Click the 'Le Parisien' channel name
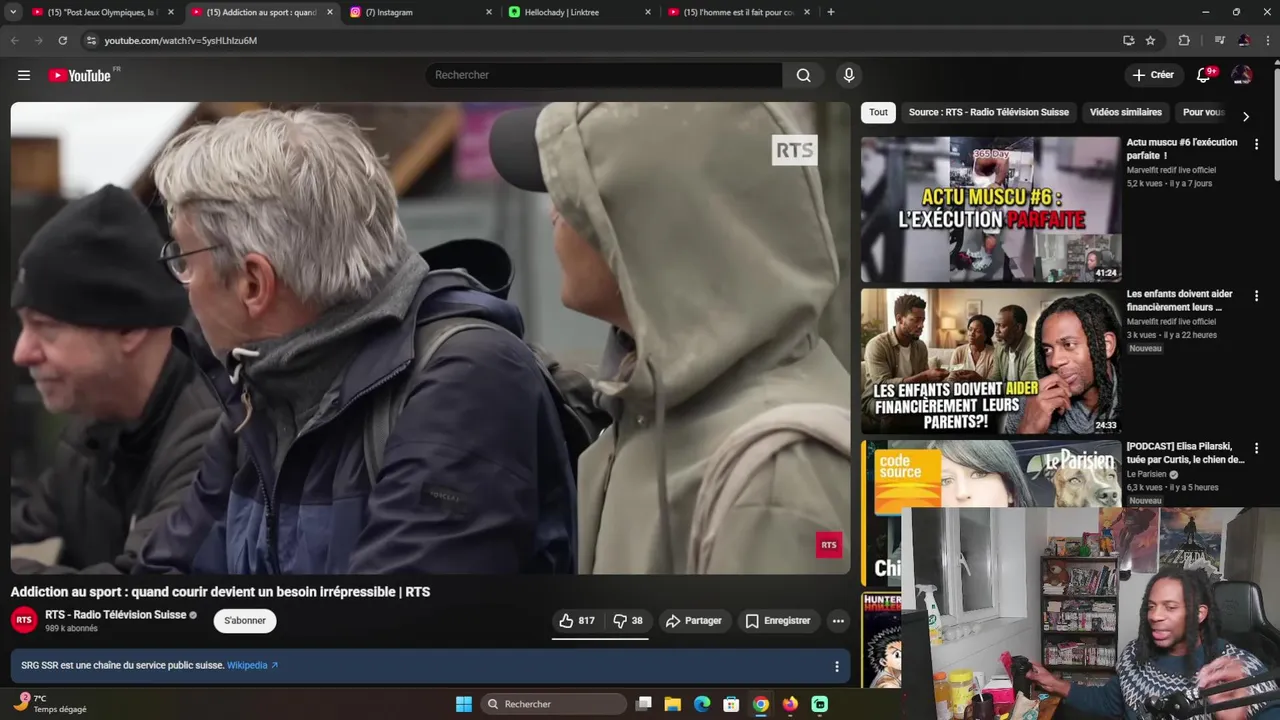The width and height of the screenshot is (1280, 720). [x=1147, y=474]
